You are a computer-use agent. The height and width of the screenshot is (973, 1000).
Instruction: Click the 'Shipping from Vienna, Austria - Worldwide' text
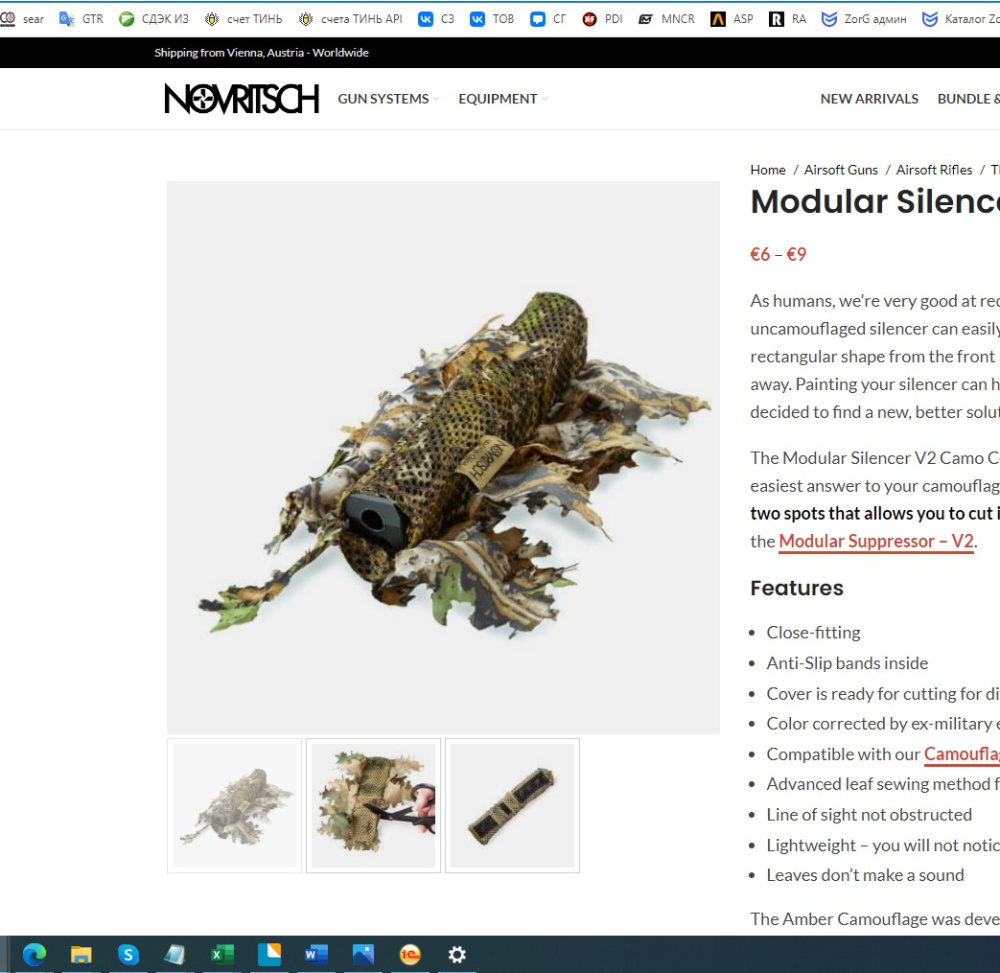[261, 53]
